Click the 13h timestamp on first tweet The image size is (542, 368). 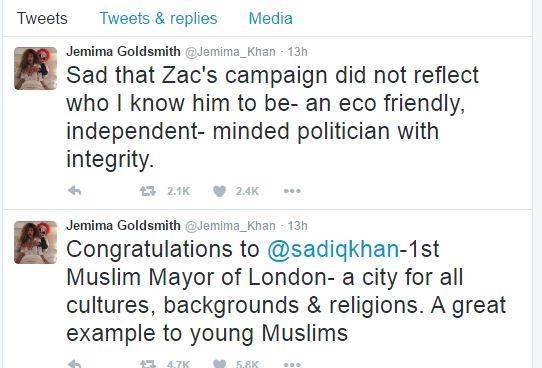[297, 51]
